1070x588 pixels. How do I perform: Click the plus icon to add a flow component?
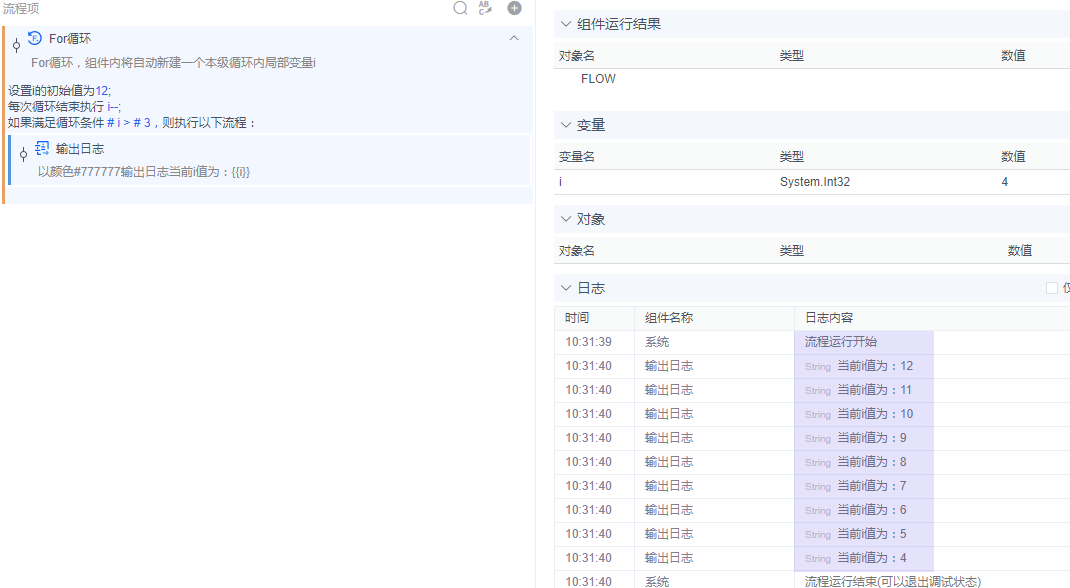point(513,8)
